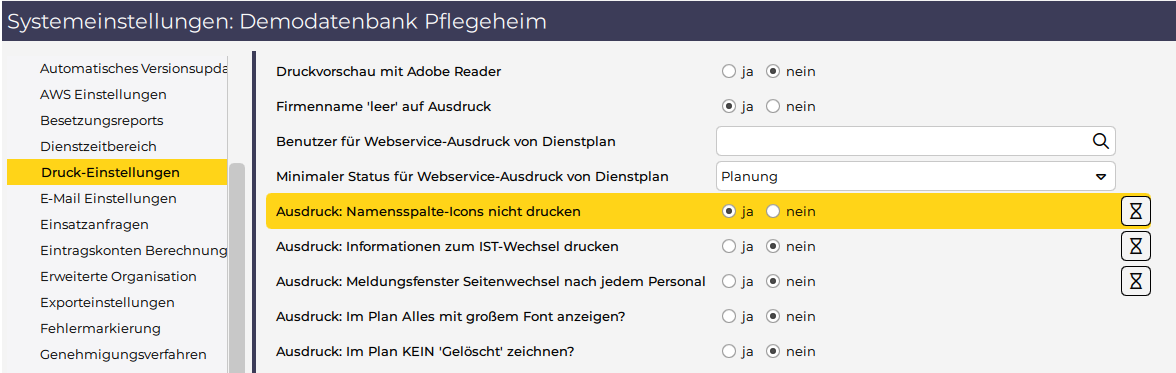
Task: Click hourglass icon beside Meldungsfenster Seitenwechsel row
Action: click(x=1136, y=281)
